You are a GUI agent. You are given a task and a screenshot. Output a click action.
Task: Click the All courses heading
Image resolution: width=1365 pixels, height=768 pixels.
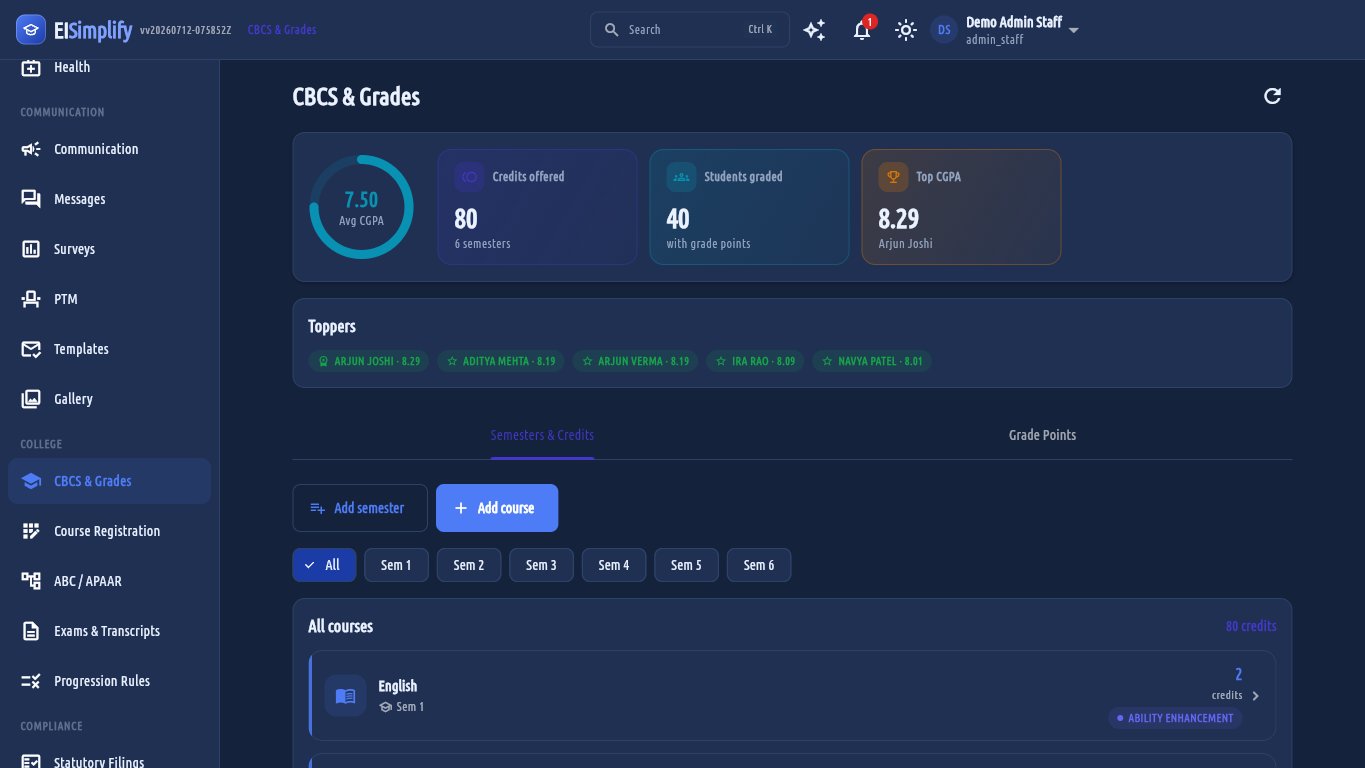[x=340, y=626]
